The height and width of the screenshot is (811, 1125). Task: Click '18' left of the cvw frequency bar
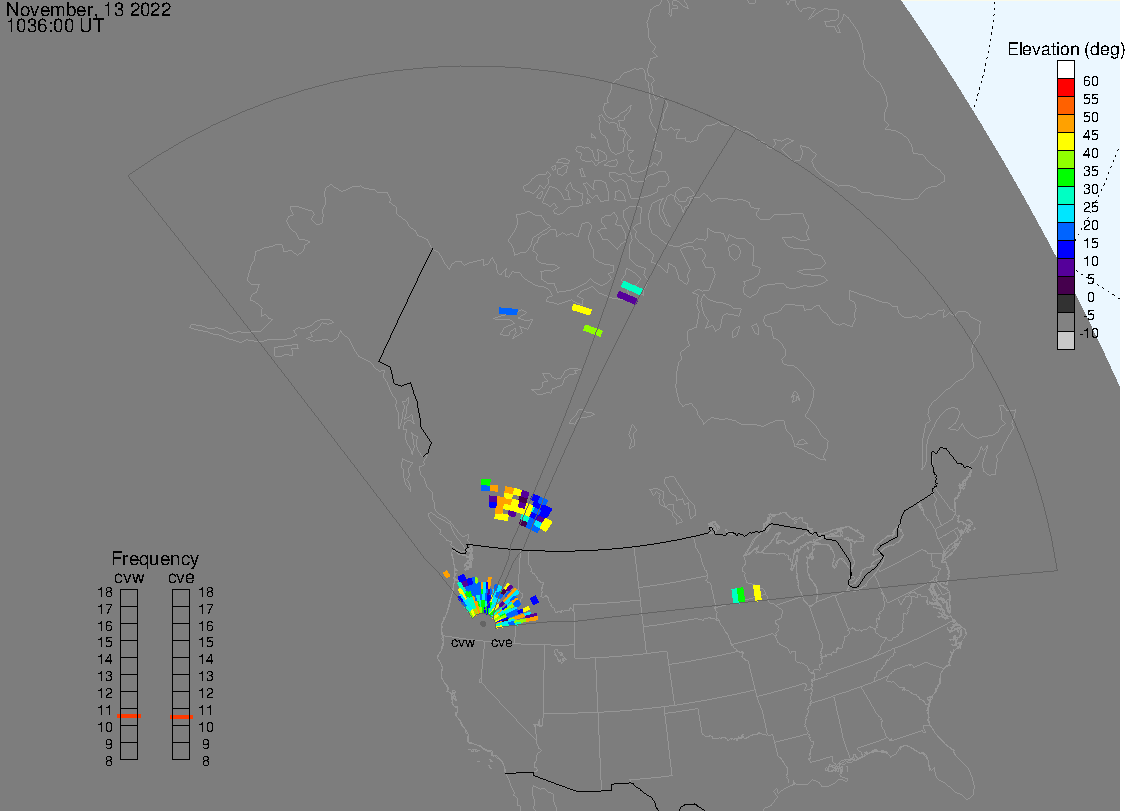(105, 593)
